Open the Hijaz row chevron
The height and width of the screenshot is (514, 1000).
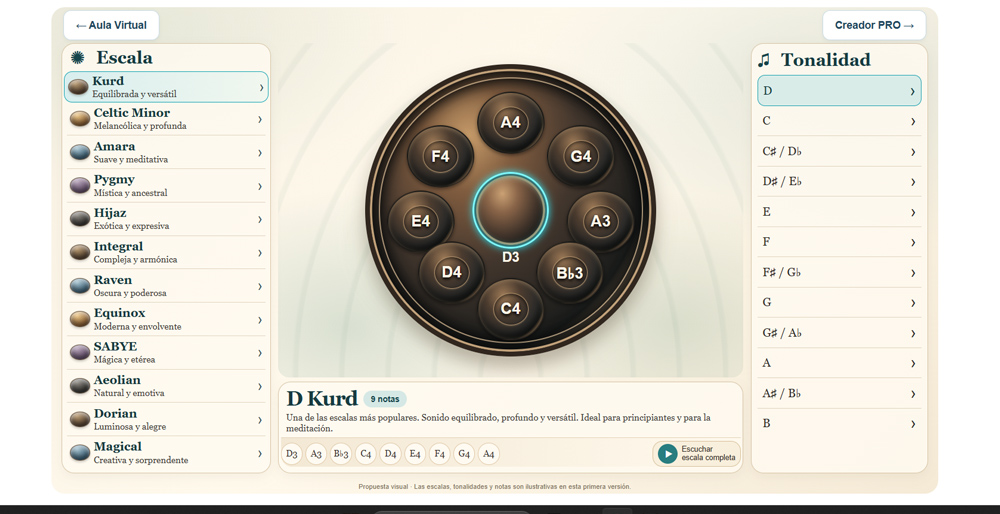pyautogui.click(x=260, y=219)
